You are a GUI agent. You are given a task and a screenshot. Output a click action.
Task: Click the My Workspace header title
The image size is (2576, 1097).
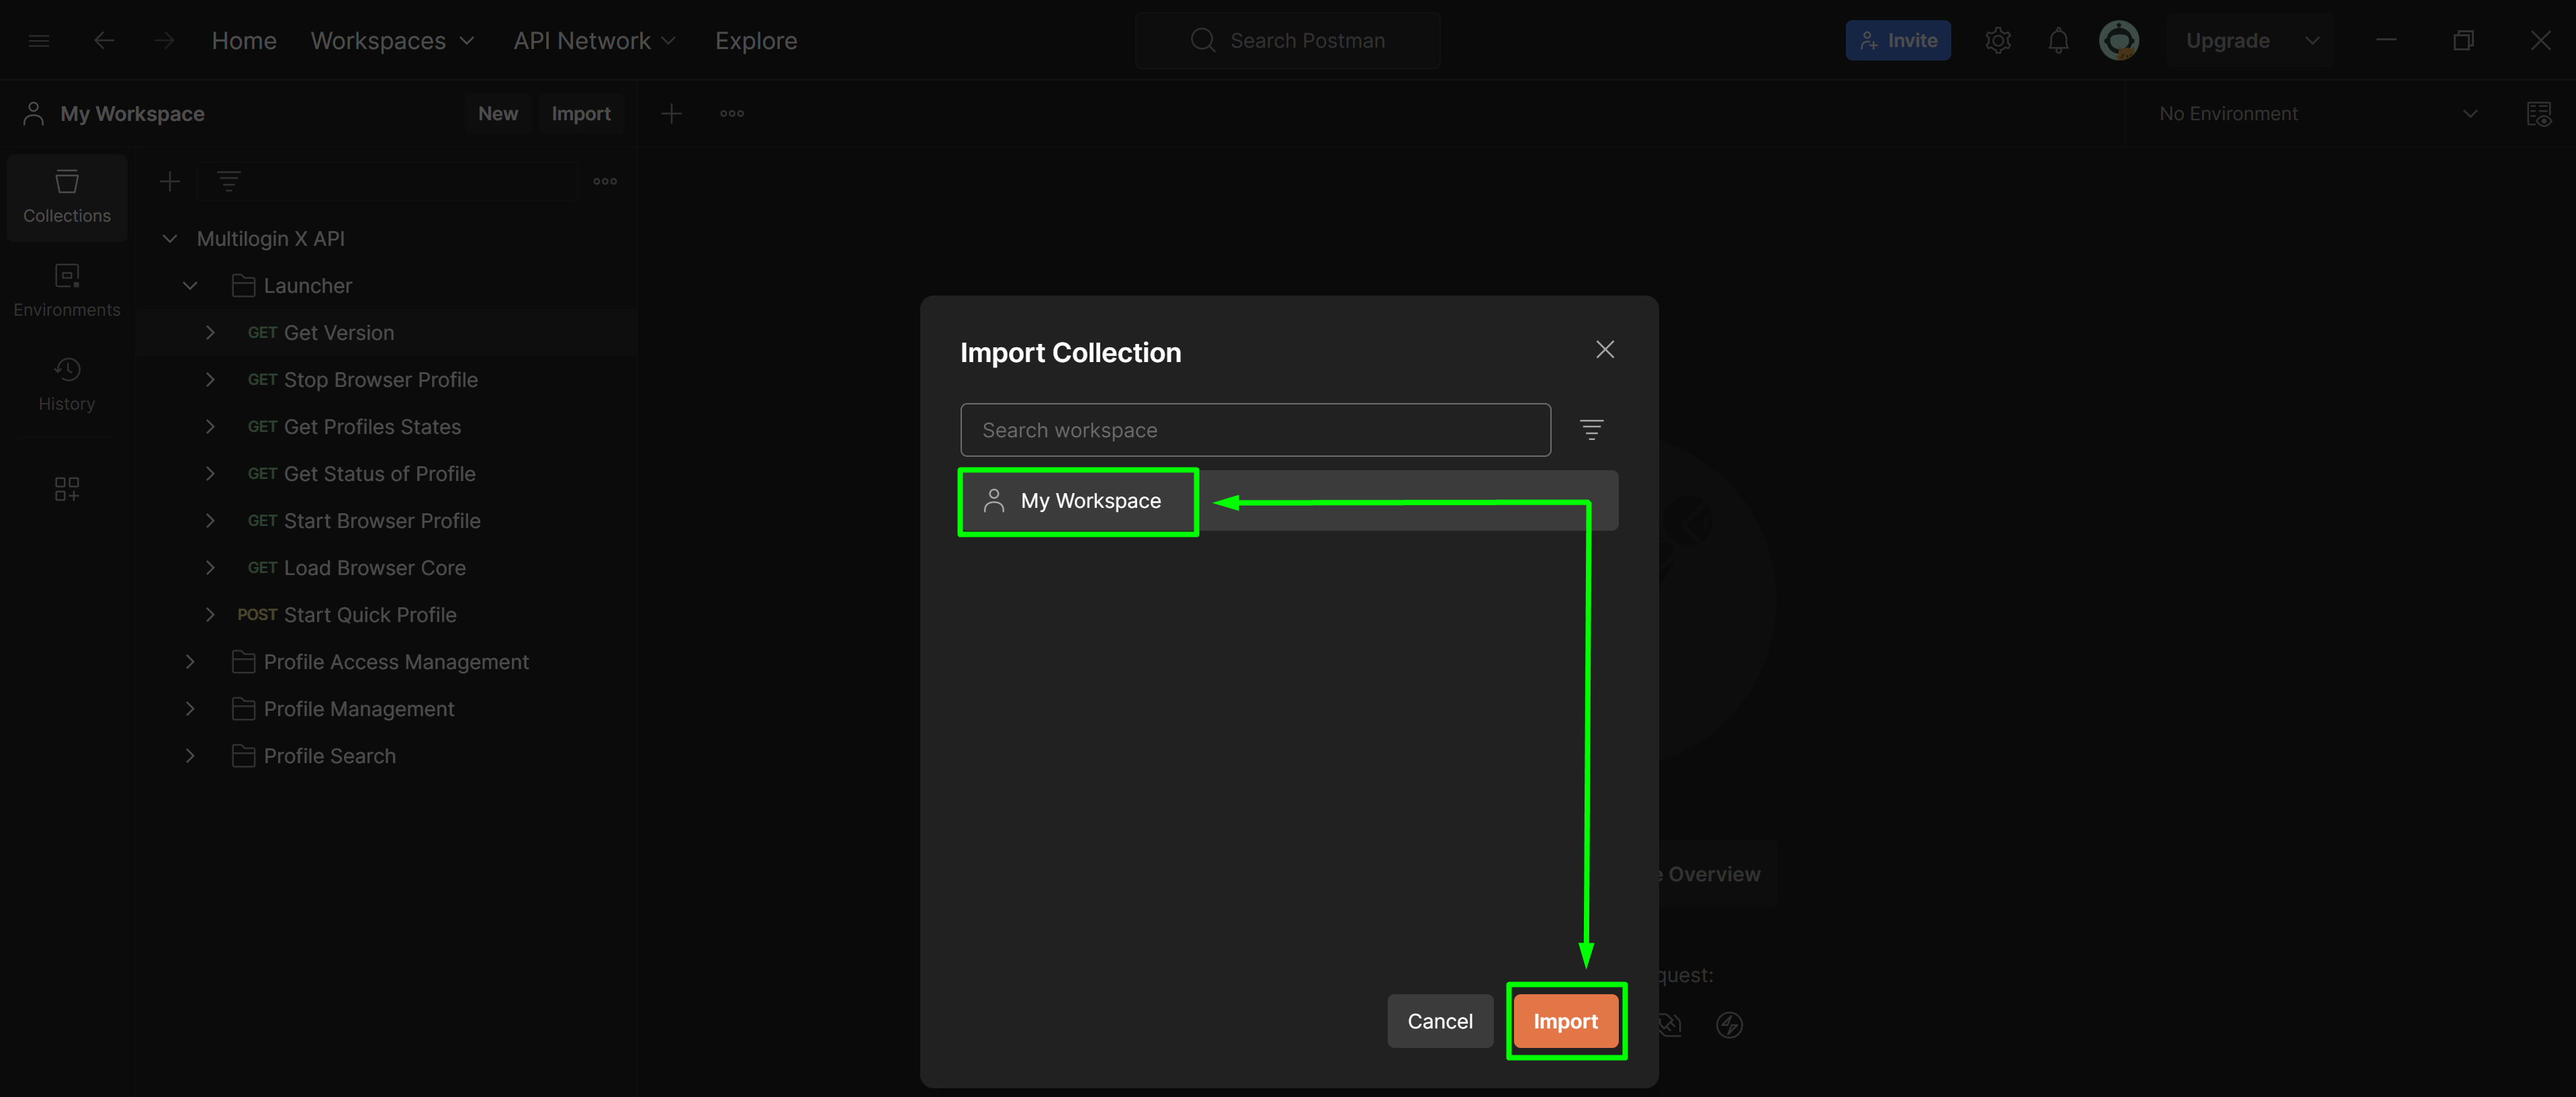coord(132,114)
